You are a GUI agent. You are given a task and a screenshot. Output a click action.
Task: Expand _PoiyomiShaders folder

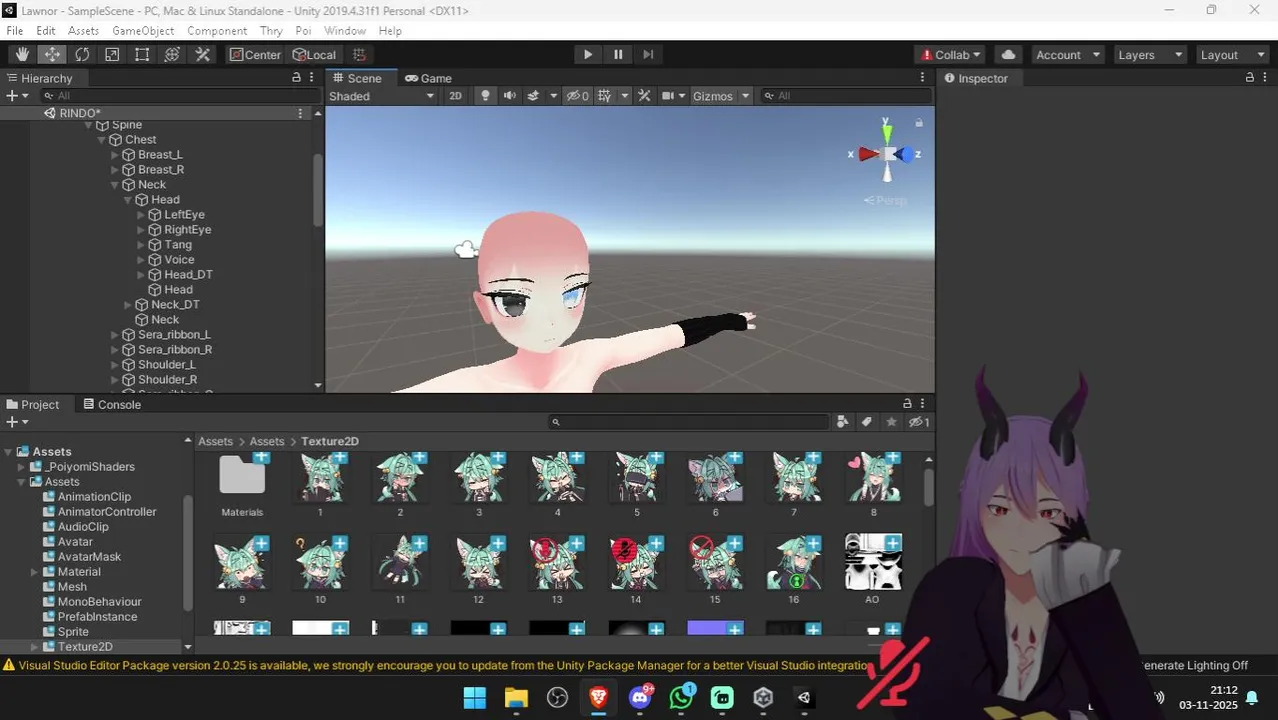pyautogui.click(x=21, y=467)
